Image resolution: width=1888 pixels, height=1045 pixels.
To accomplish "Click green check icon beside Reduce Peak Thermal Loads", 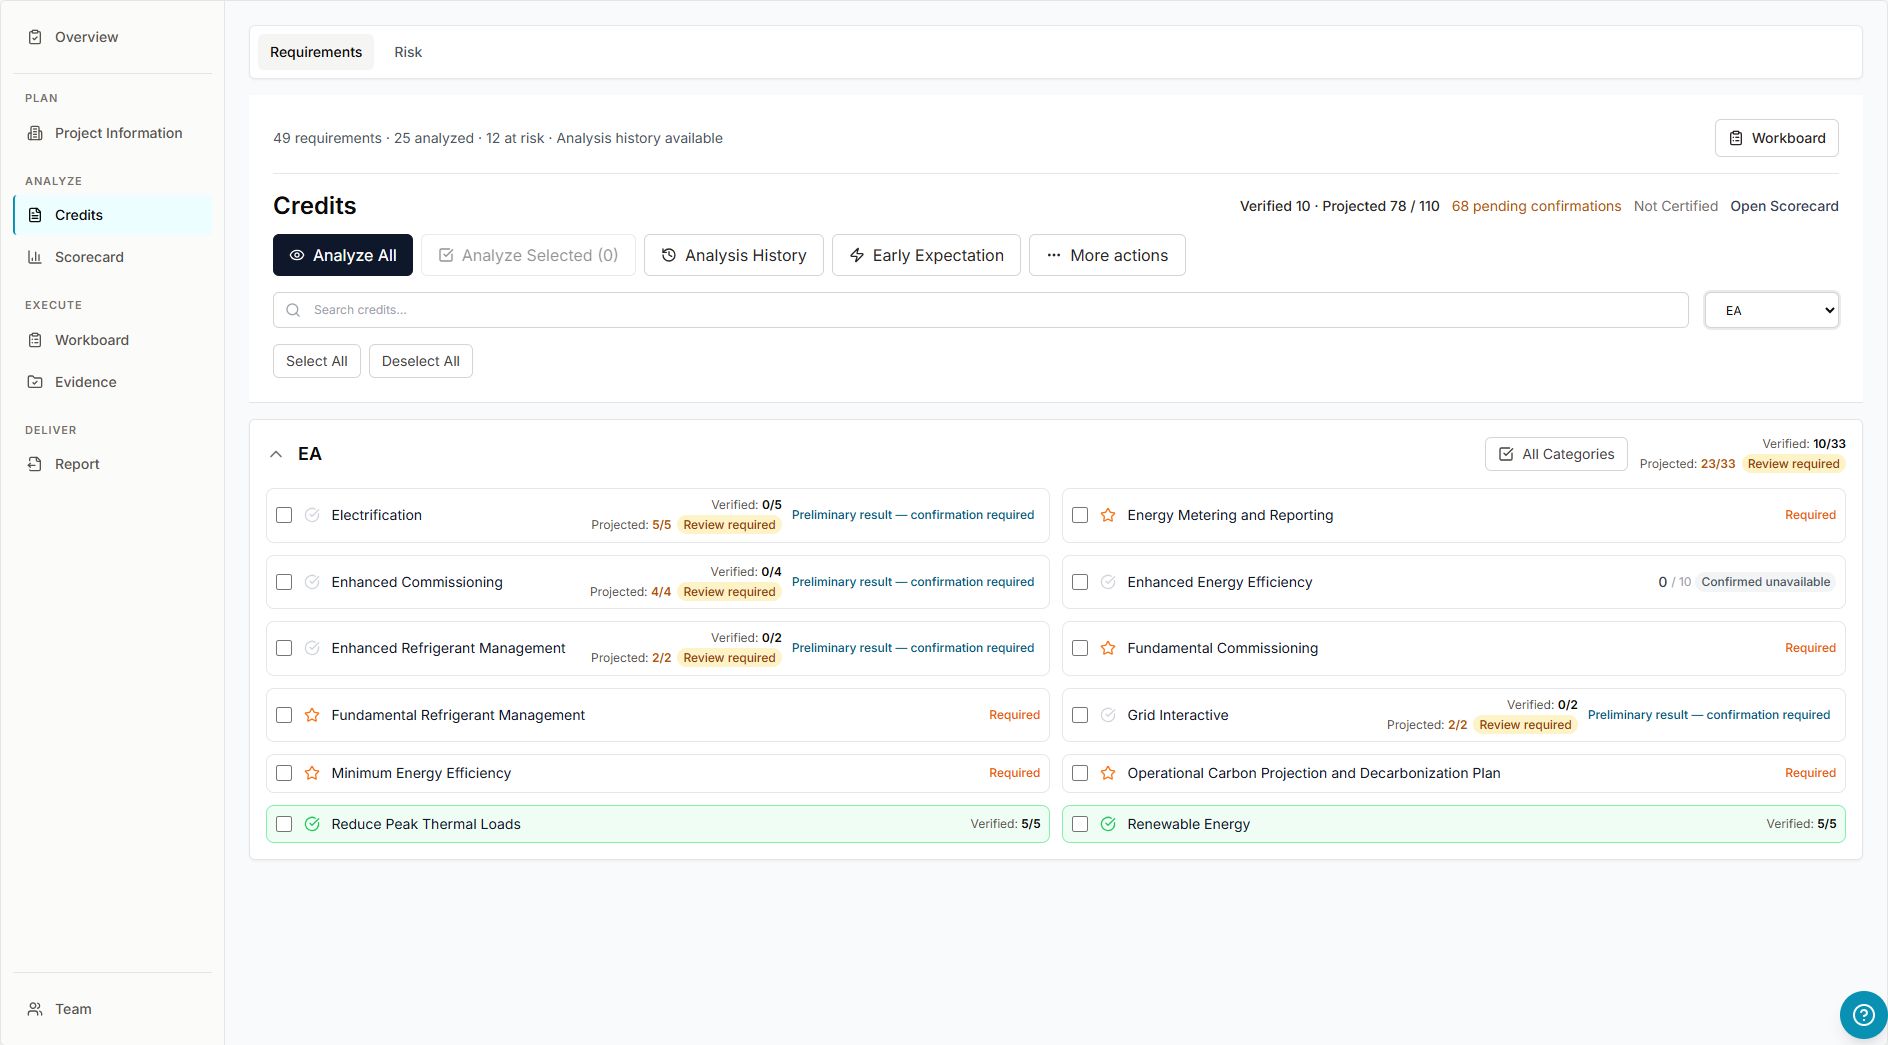I will click(x=312, y=824).
